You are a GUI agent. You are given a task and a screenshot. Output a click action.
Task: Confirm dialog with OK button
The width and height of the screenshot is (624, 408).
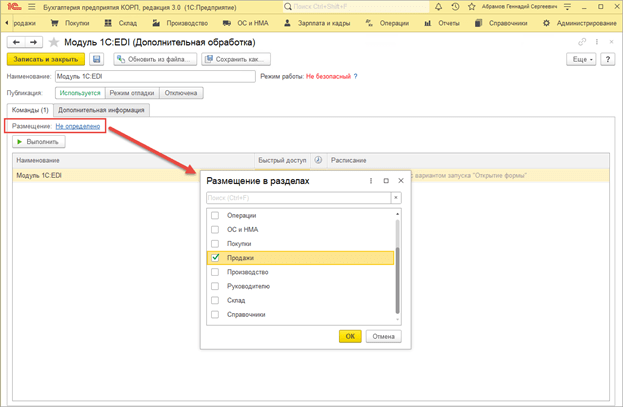click(x=350, y=336)
